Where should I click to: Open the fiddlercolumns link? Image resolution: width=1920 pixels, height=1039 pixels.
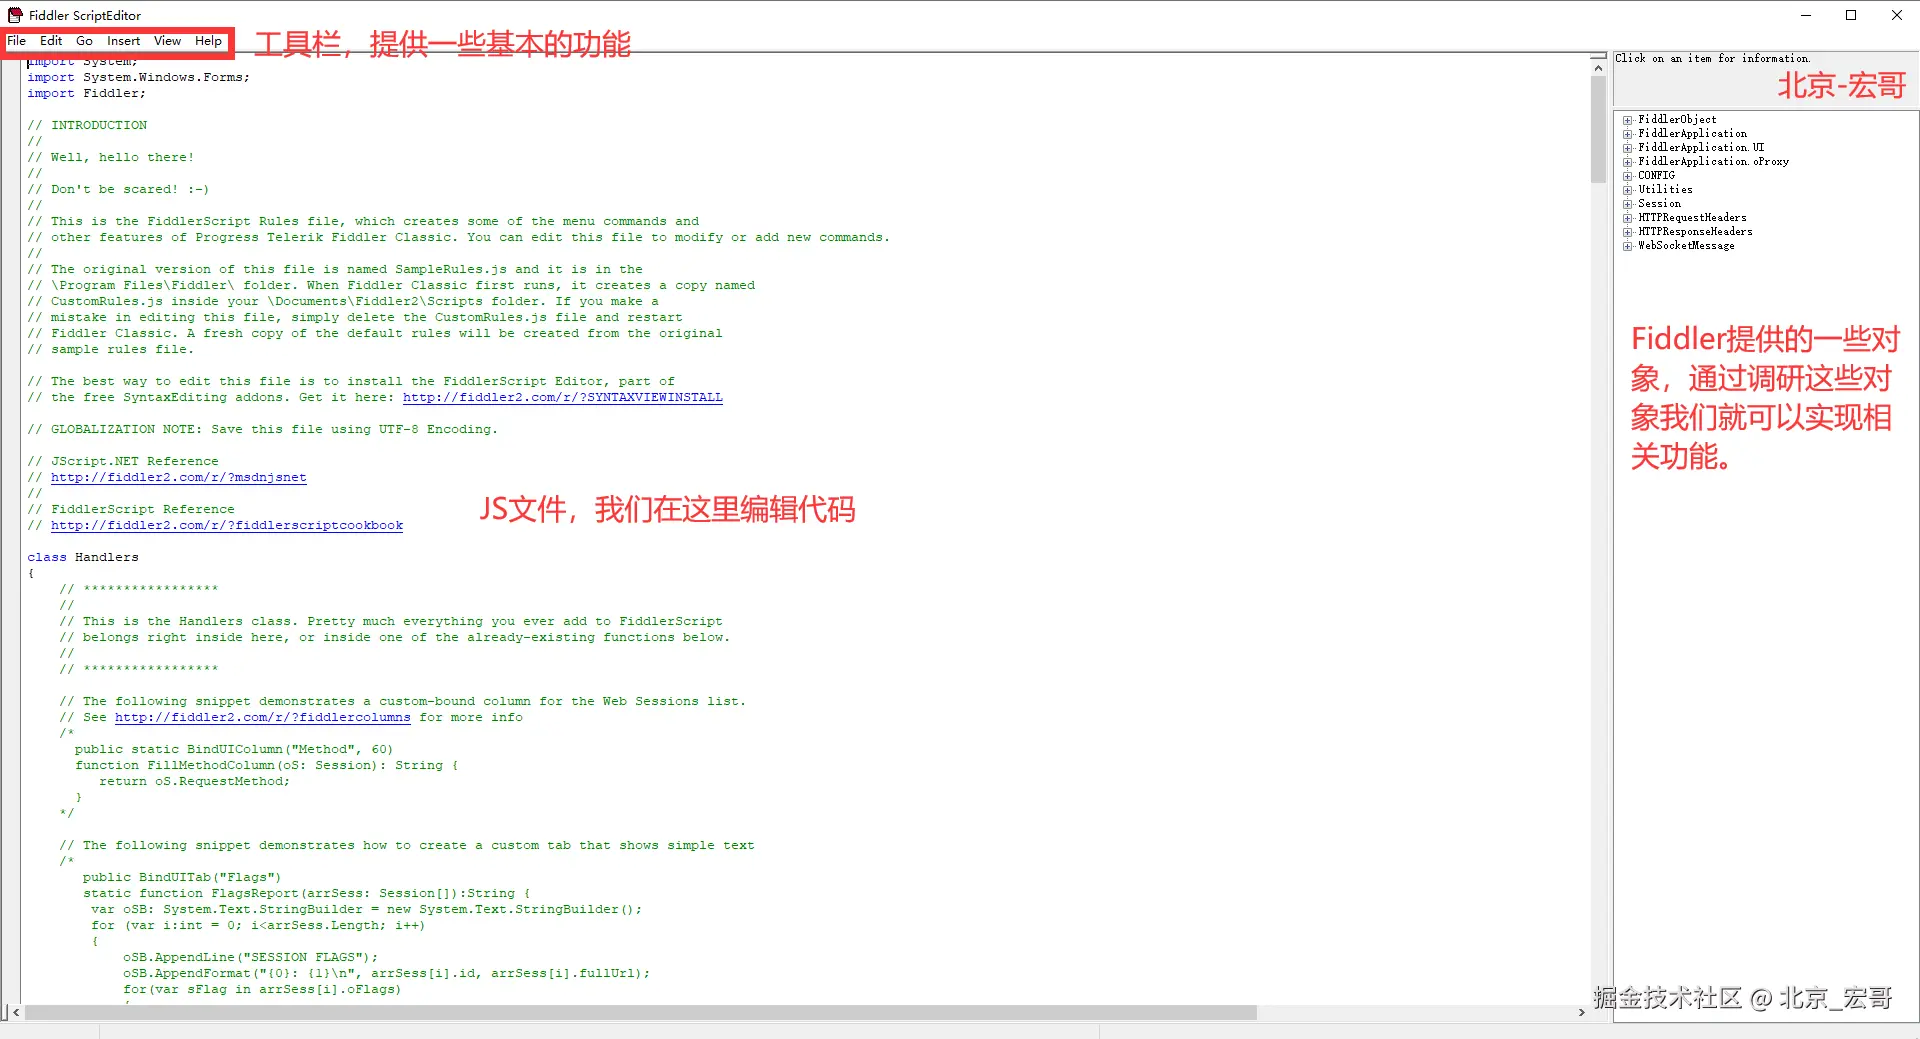point(263,717)
